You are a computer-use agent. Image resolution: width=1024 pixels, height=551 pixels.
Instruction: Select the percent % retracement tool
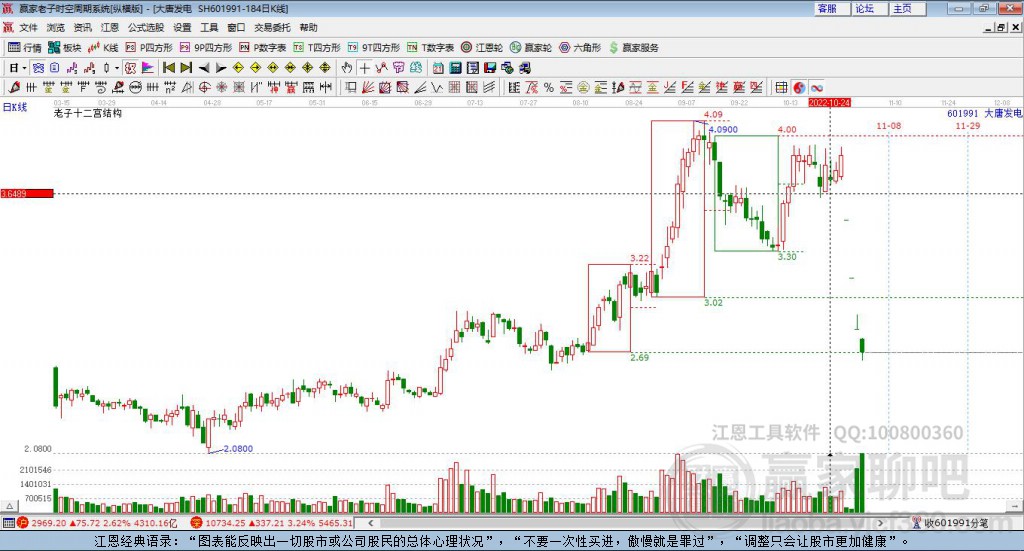pyautogui.click(x=549, y=87)
